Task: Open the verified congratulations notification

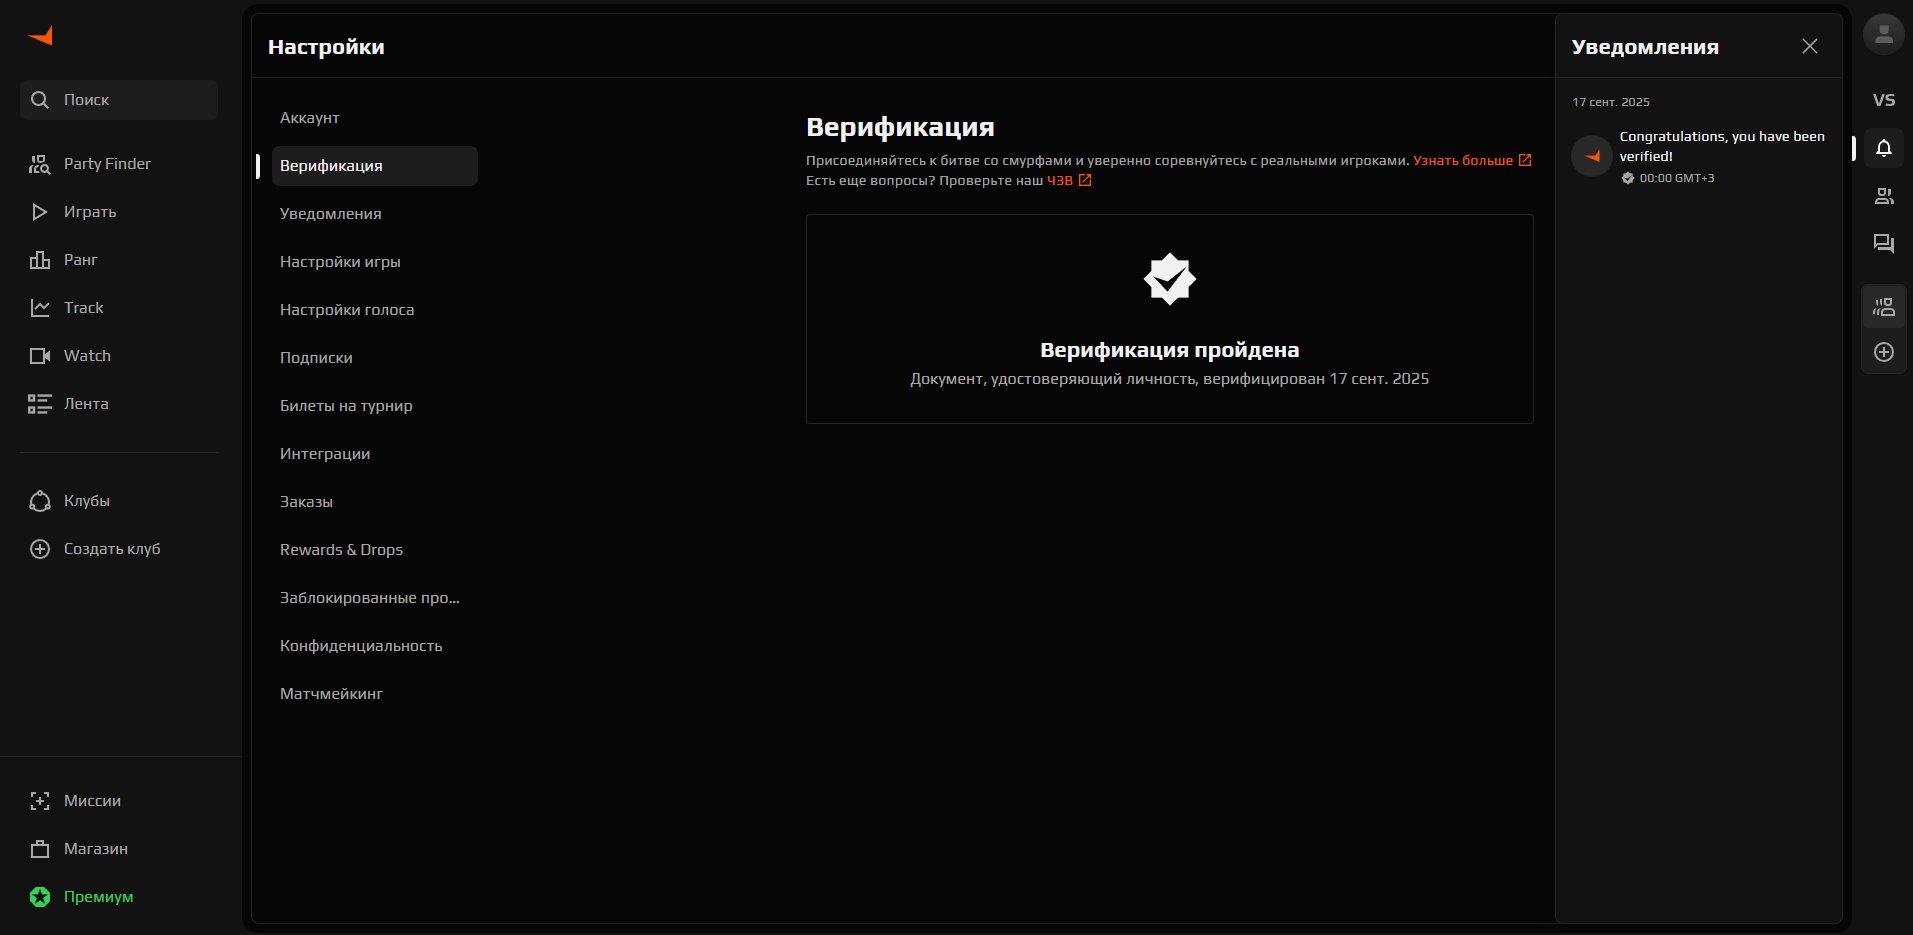Action: click(x=1720, y=147)
